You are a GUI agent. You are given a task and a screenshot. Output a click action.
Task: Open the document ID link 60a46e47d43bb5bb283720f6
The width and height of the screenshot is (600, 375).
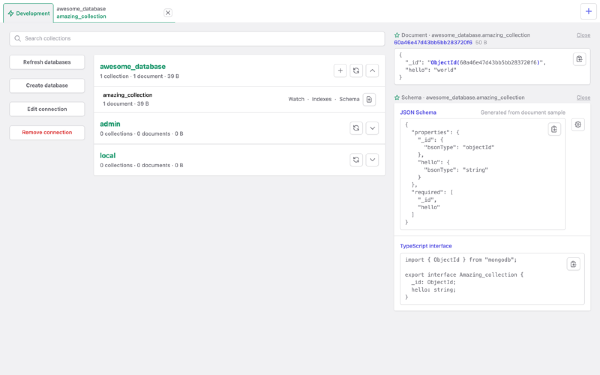(433, 42)
